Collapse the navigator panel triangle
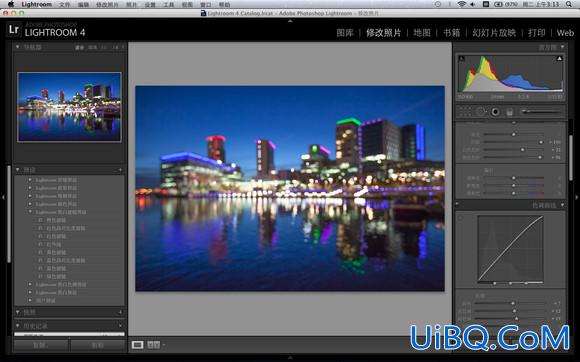580x362 pixels. coord(17,47)
